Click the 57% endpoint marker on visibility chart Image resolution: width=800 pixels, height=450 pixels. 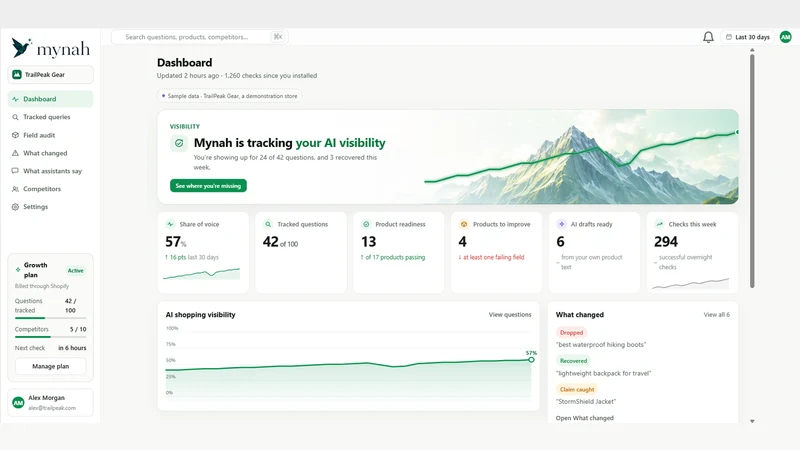[531, 360]
